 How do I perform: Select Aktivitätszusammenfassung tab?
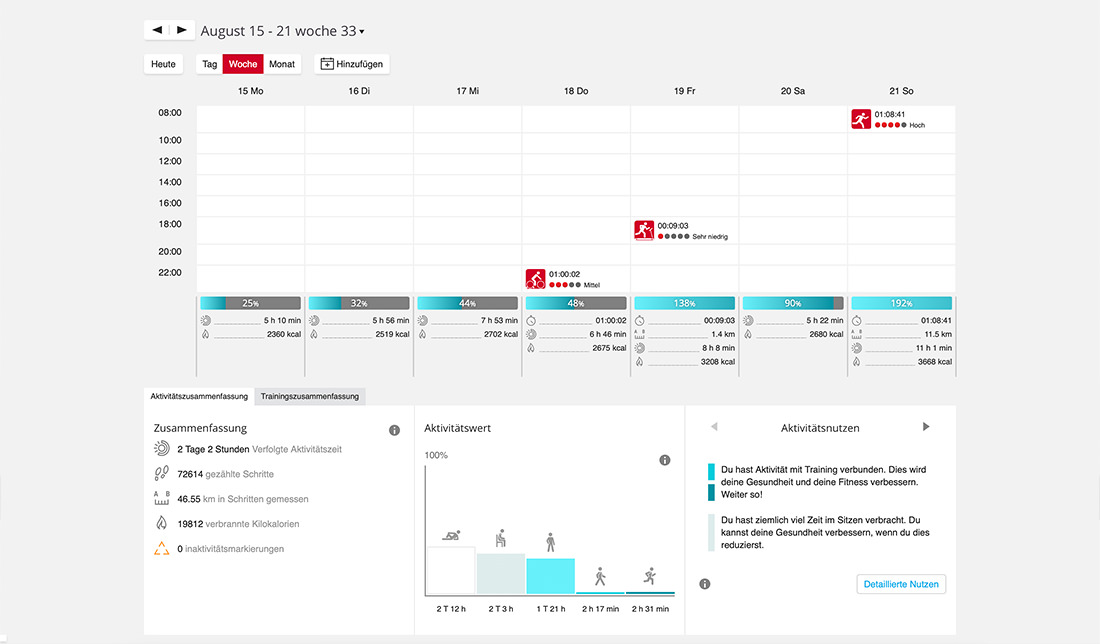pyautogui.click(x=199, y=396)
